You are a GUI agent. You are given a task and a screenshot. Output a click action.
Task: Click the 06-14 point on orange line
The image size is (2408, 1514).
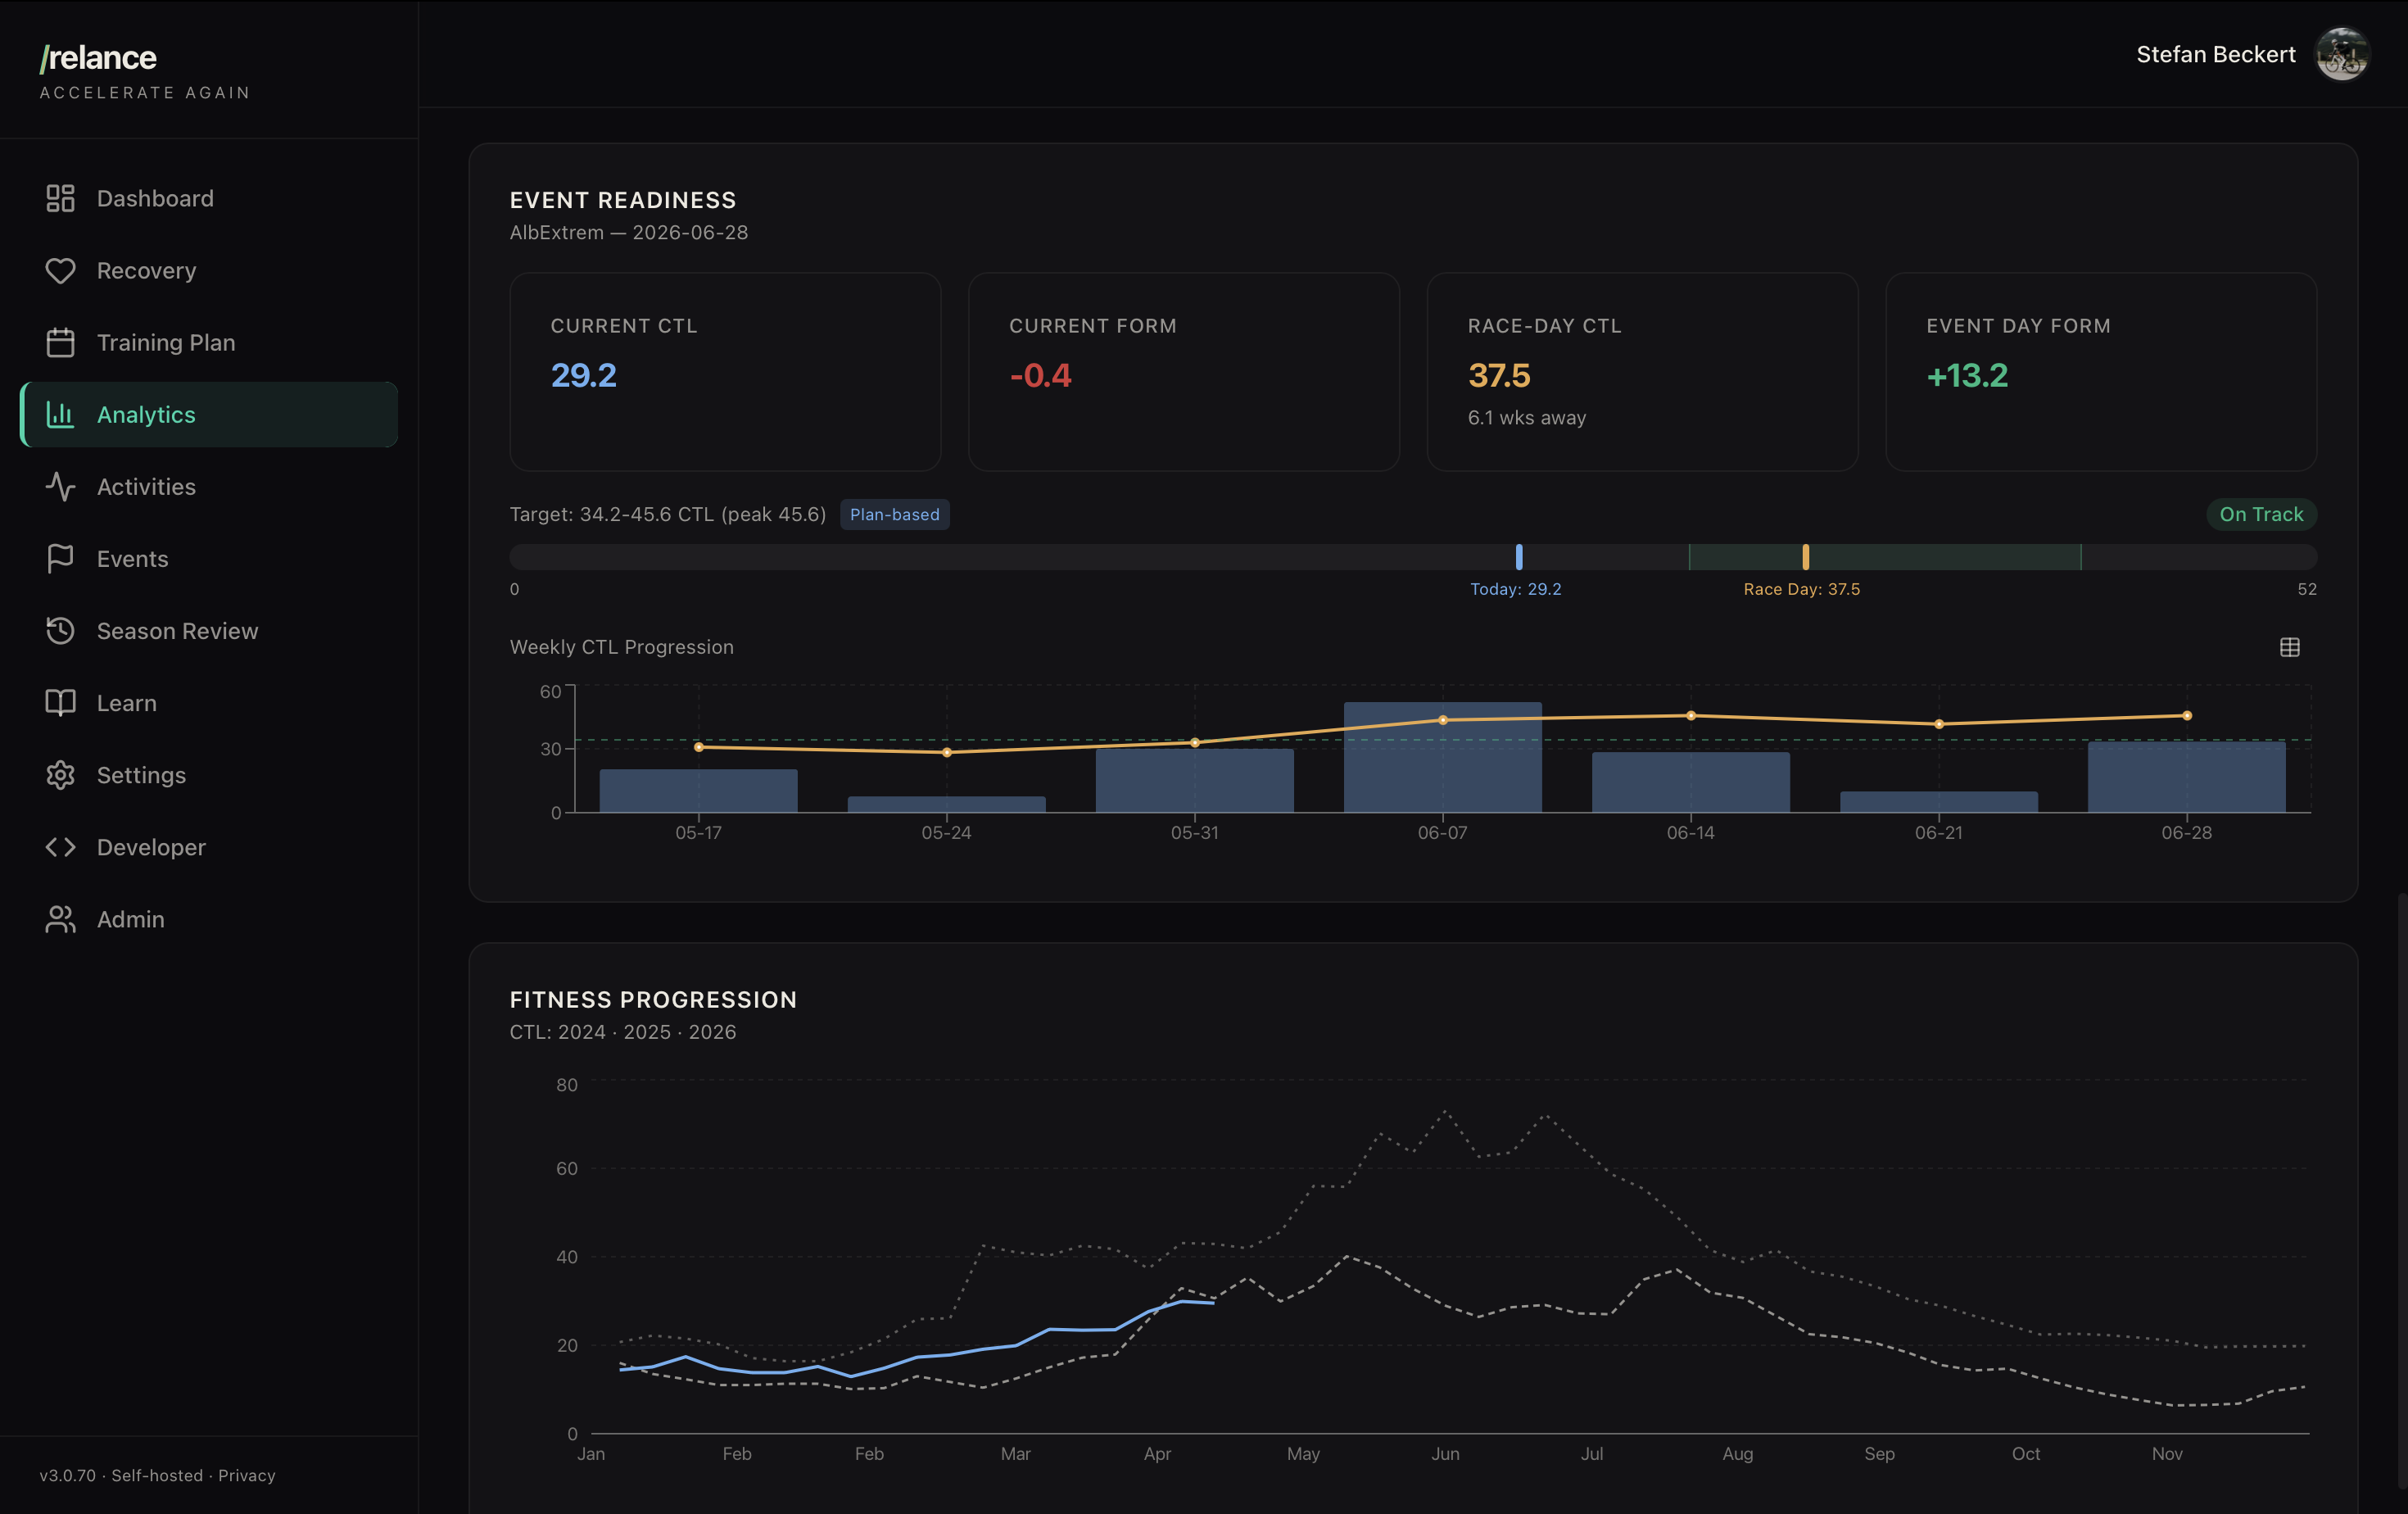(1690, 715)
